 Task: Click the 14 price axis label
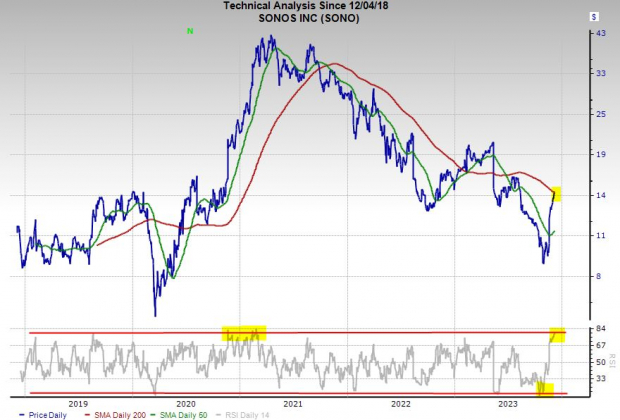tap(601, 195)
